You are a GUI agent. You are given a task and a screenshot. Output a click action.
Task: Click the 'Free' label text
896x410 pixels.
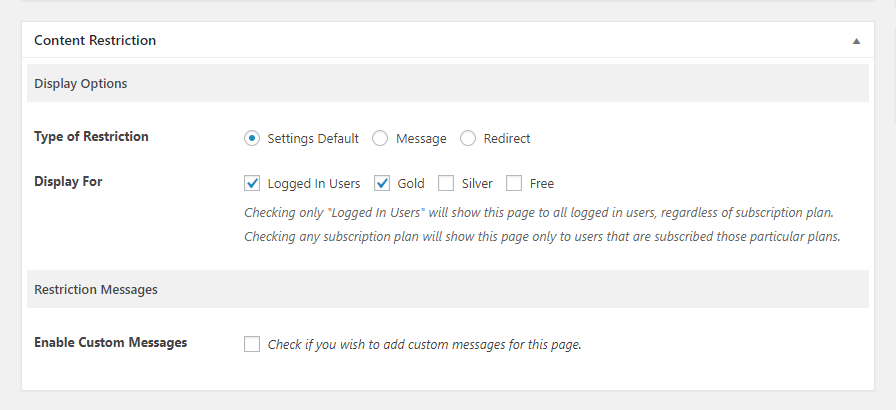[x=542, y=184]
